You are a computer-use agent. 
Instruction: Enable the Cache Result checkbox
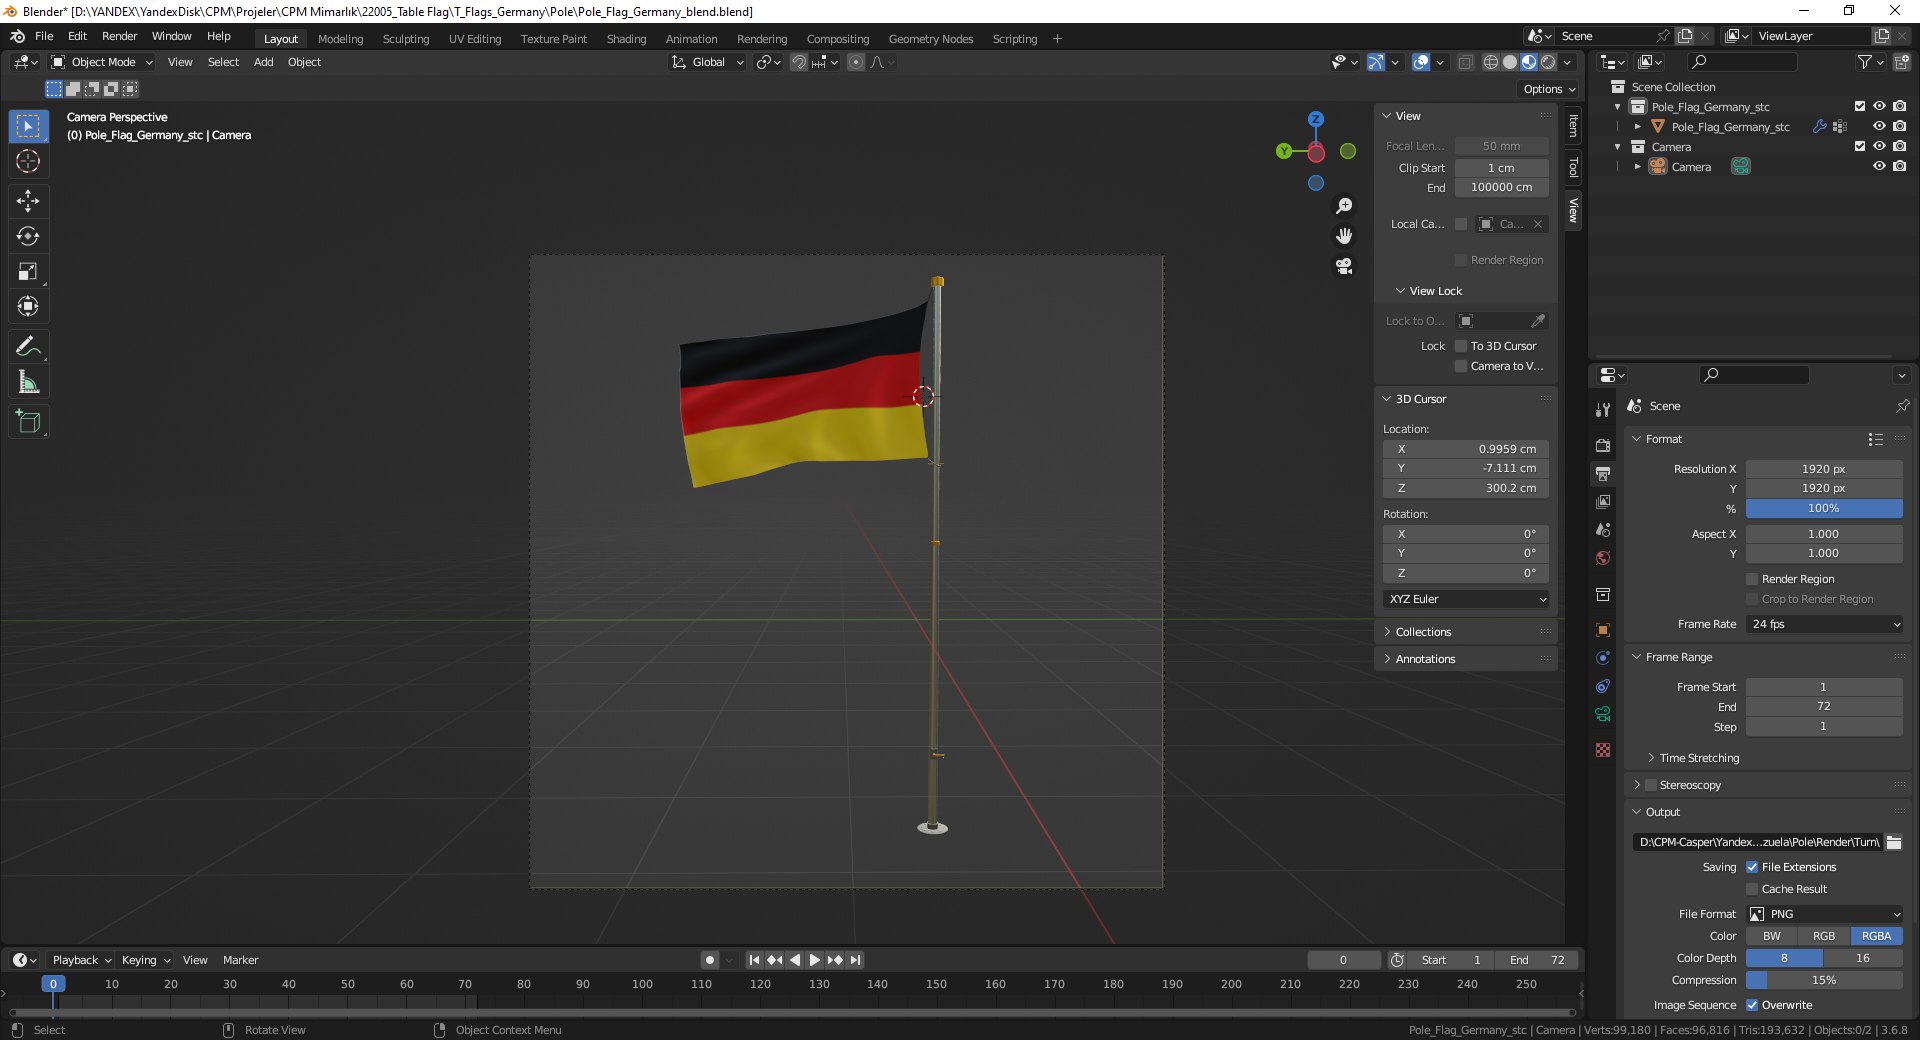point(1752,889)
